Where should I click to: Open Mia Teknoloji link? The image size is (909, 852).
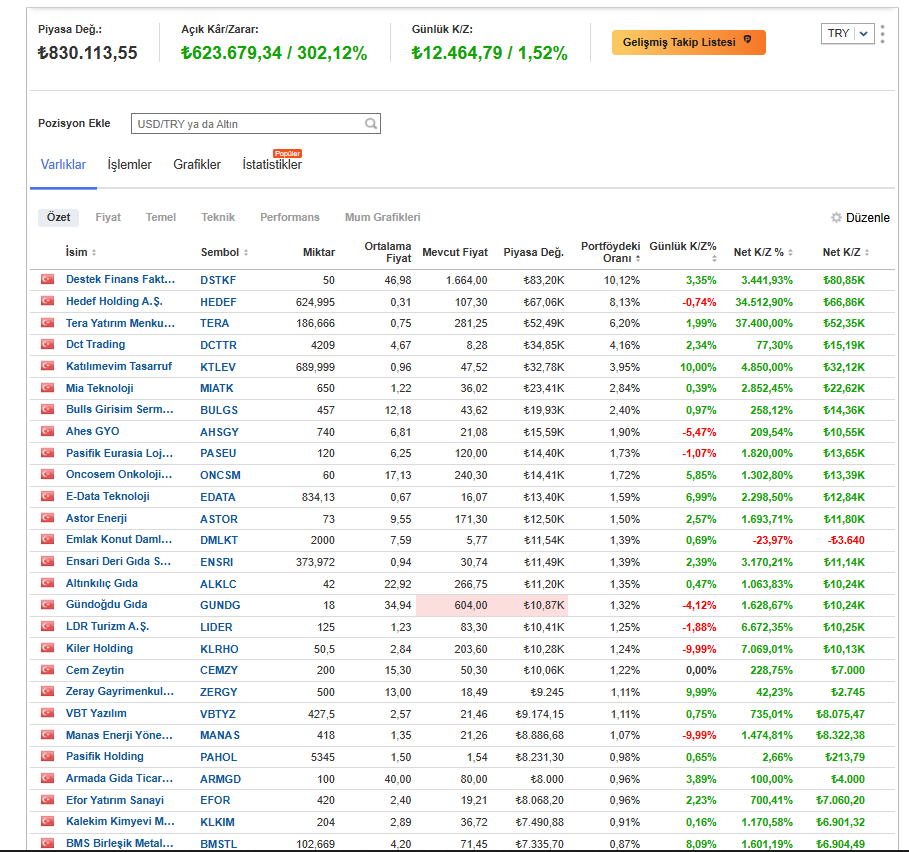click(99, 388)
